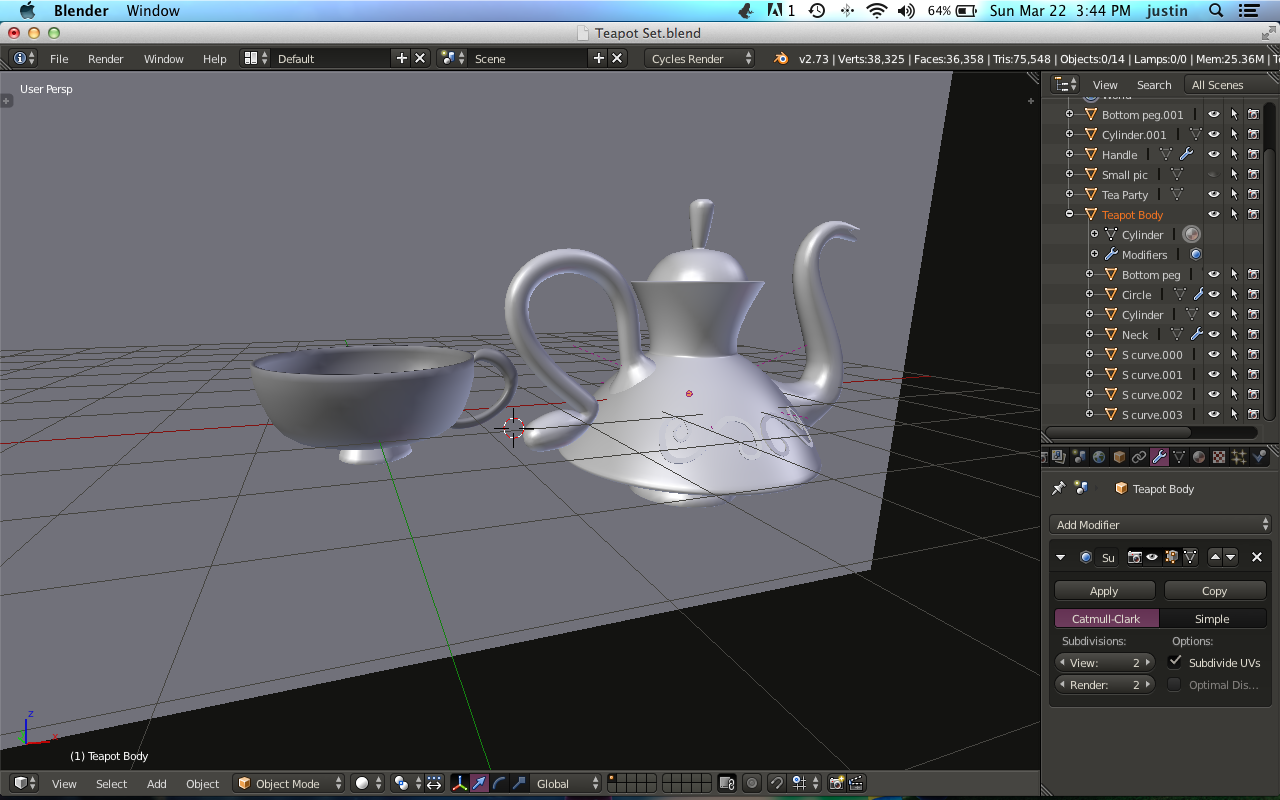Open the Particles properties tab
This screenshot has width=1280, height=800.
point(1239,457)
